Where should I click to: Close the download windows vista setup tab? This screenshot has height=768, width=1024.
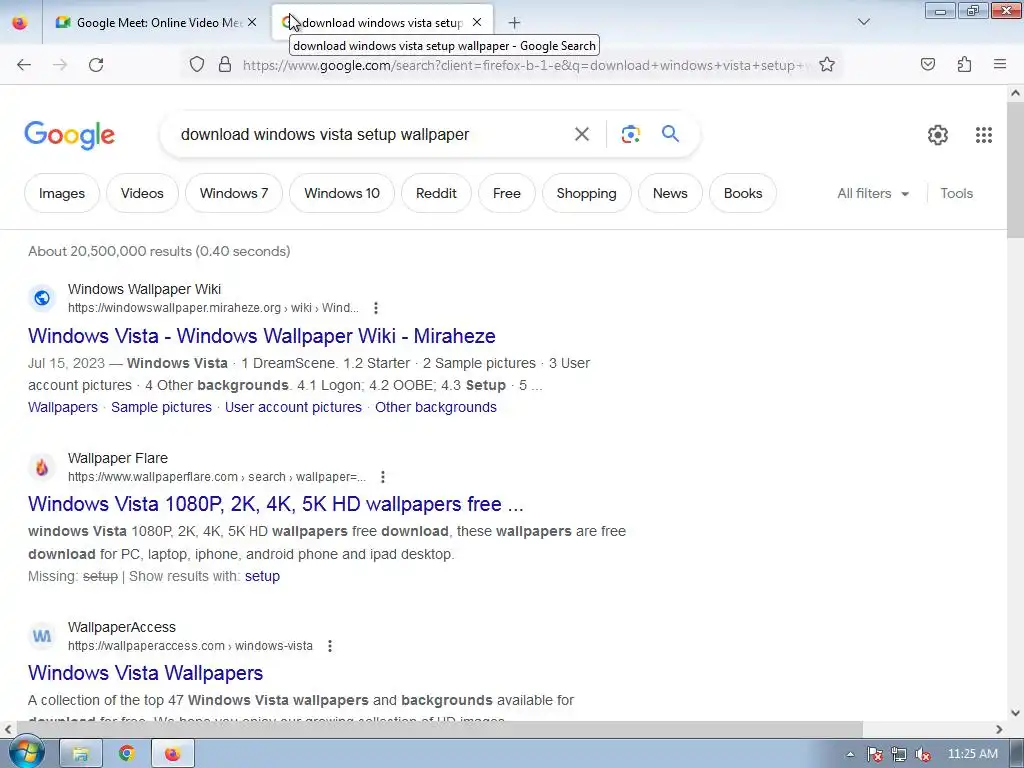pyautogui.click(x=477, y=22)
